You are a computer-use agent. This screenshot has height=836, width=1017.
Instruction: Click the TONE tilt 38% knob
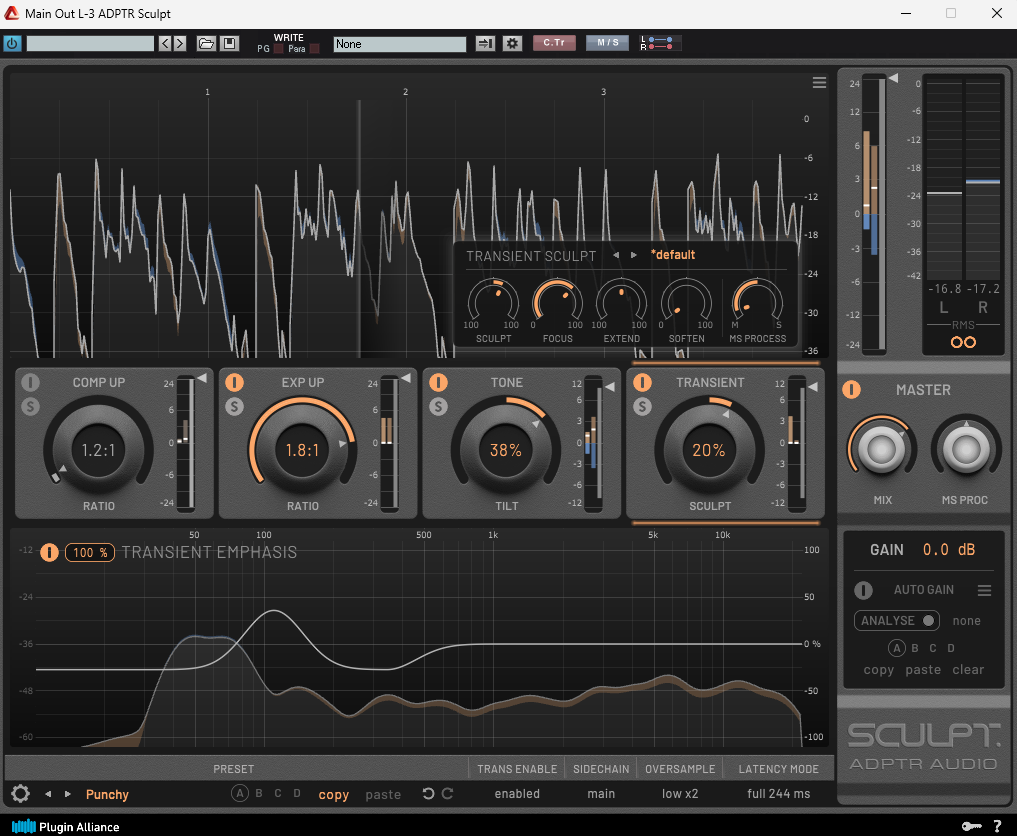(506, 449)
